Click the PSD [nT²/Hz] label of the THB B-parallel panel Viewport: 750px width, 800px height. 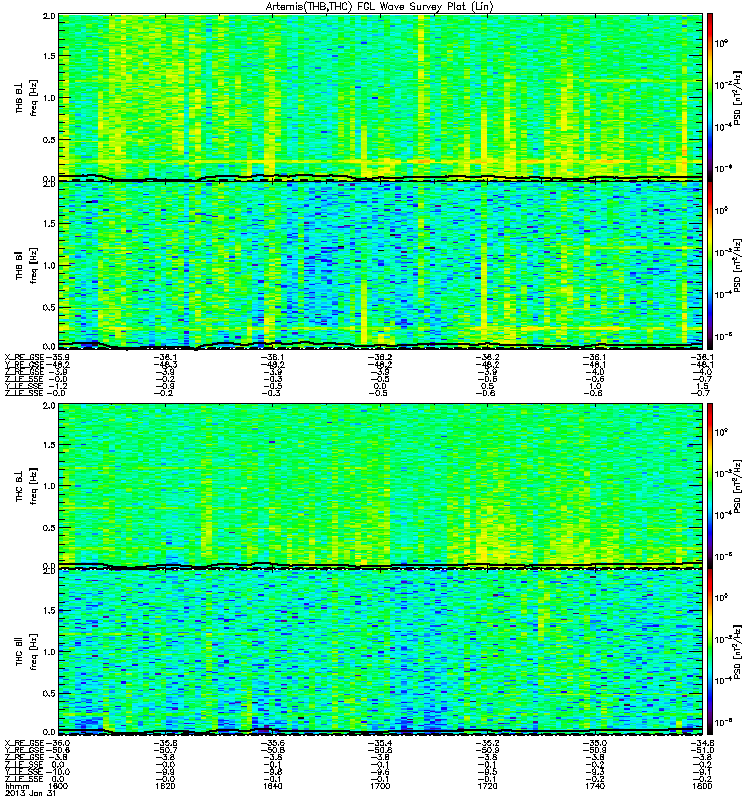tap(737, 265)
